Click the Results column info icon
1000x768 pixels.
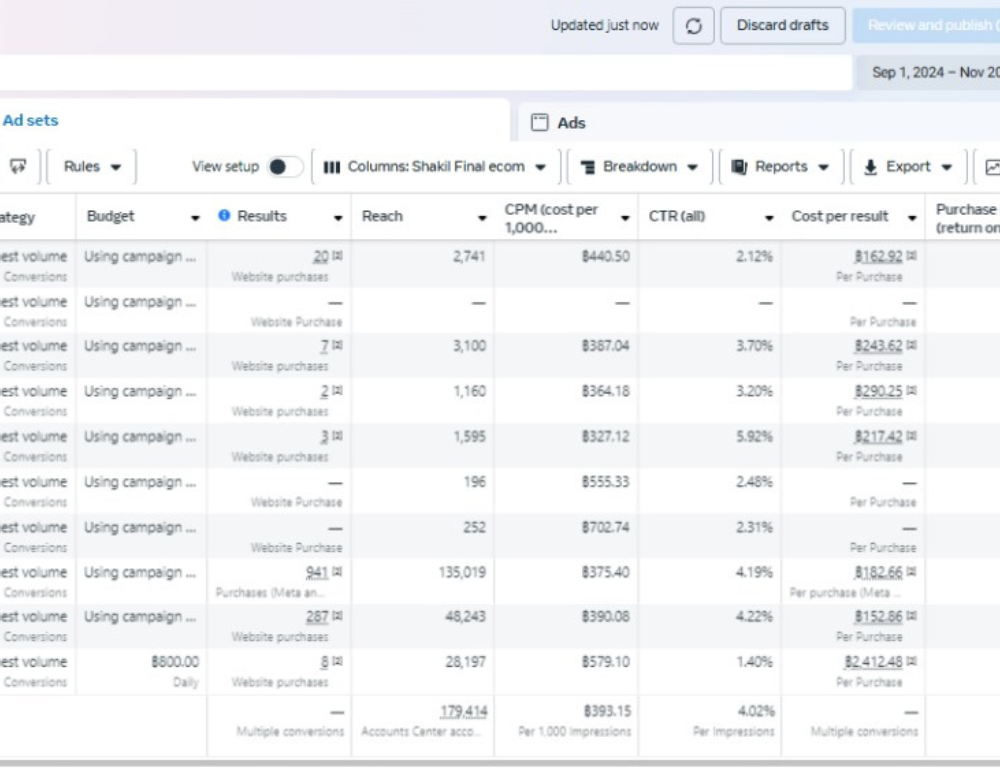pos(224,216)
